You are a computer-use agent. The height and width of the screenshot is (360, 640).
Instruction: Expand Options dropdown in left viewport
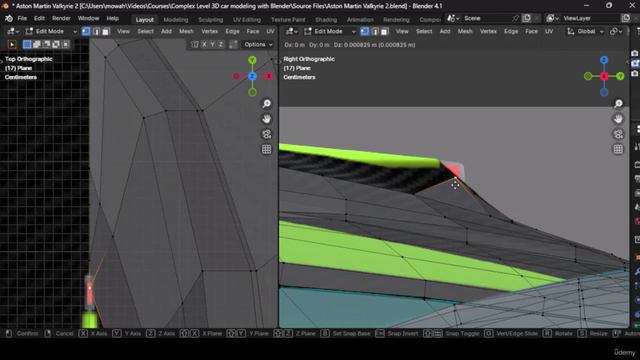pos(258,44)
